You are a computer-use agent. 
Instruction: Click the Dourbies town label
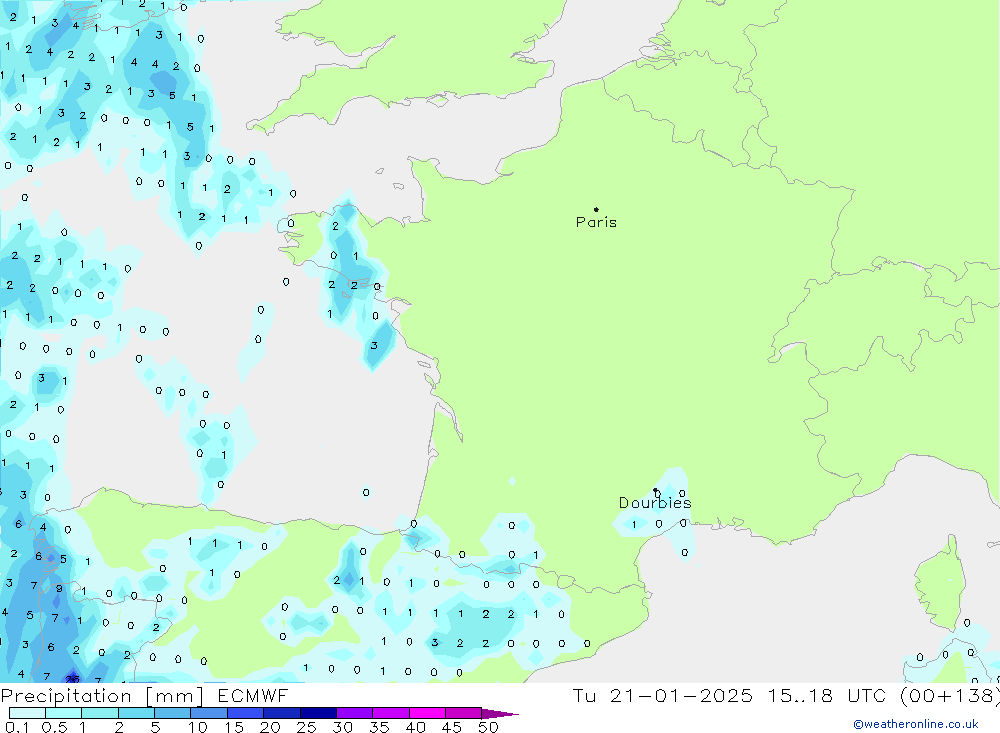pyautogui.click(x=654, y=503)
